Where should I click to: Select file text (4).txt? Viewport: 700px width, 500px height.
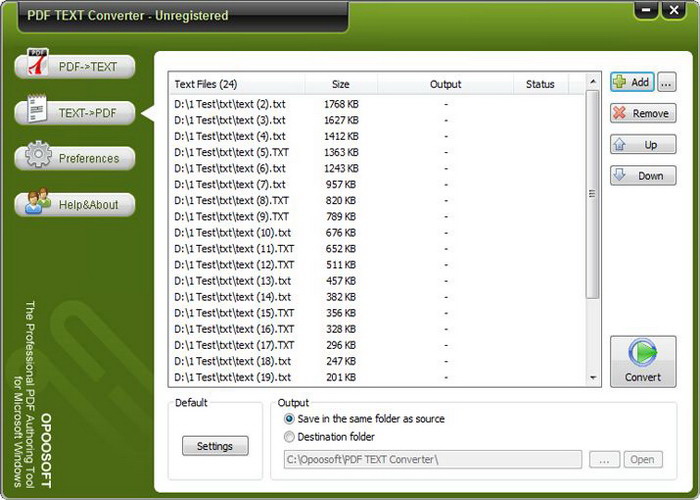coord(377,136)
